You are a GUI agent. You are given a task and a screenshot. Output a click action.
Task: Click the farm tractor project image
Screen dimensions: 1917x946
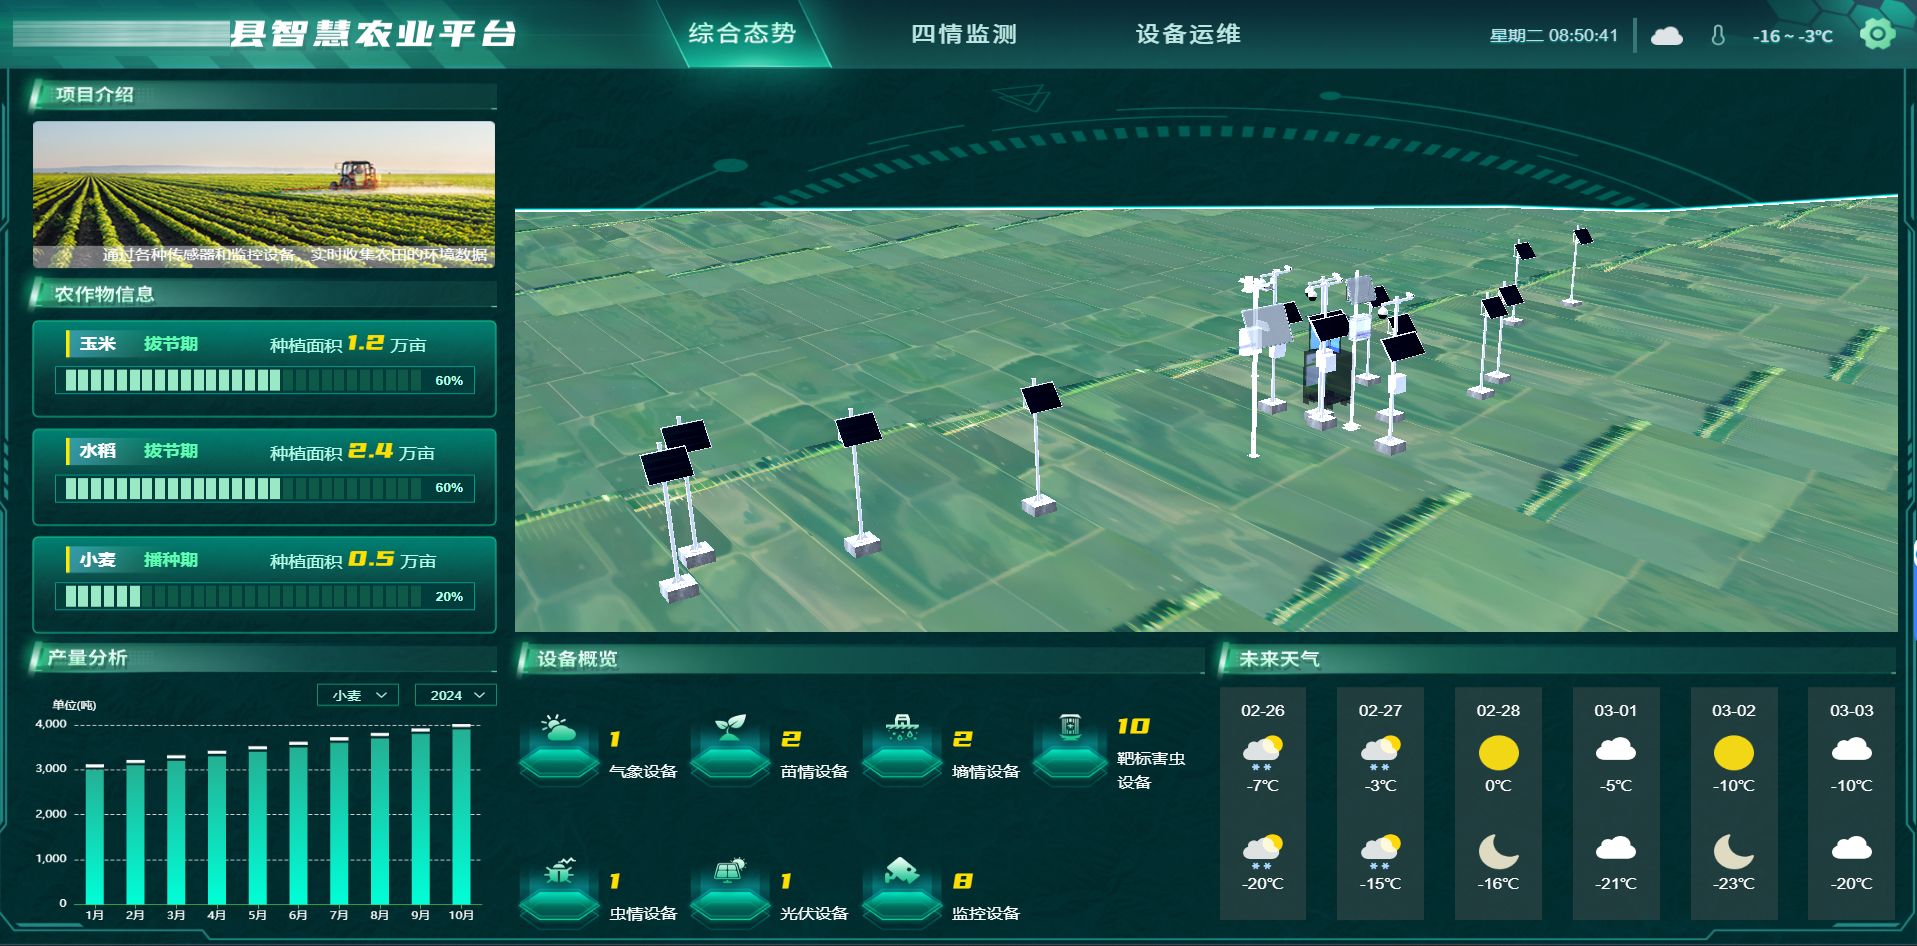coord(264,194)
